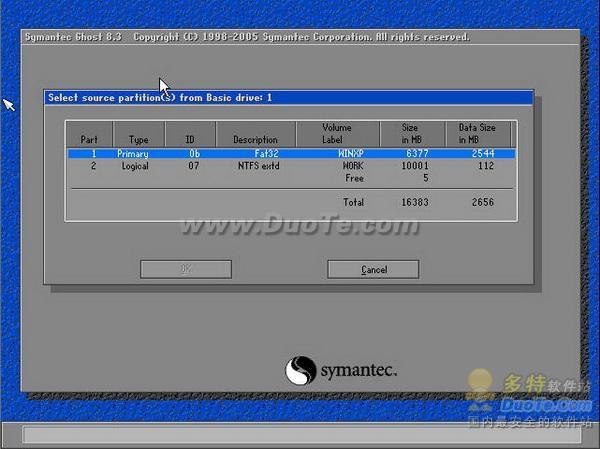Click the Data Size in MB header
The image size is (600, 449).
tap(478, 134)
